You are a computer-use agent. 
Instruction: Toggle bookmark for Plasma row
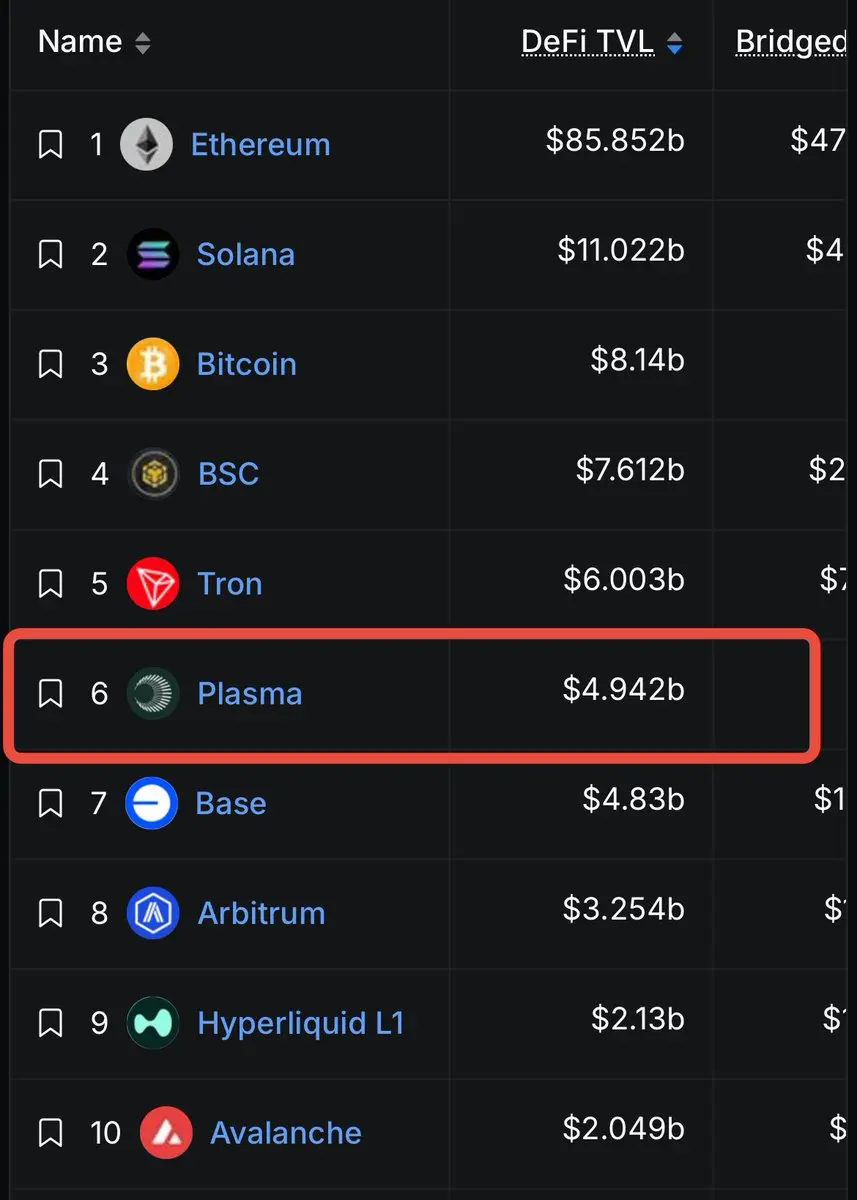tap(50, 693)
